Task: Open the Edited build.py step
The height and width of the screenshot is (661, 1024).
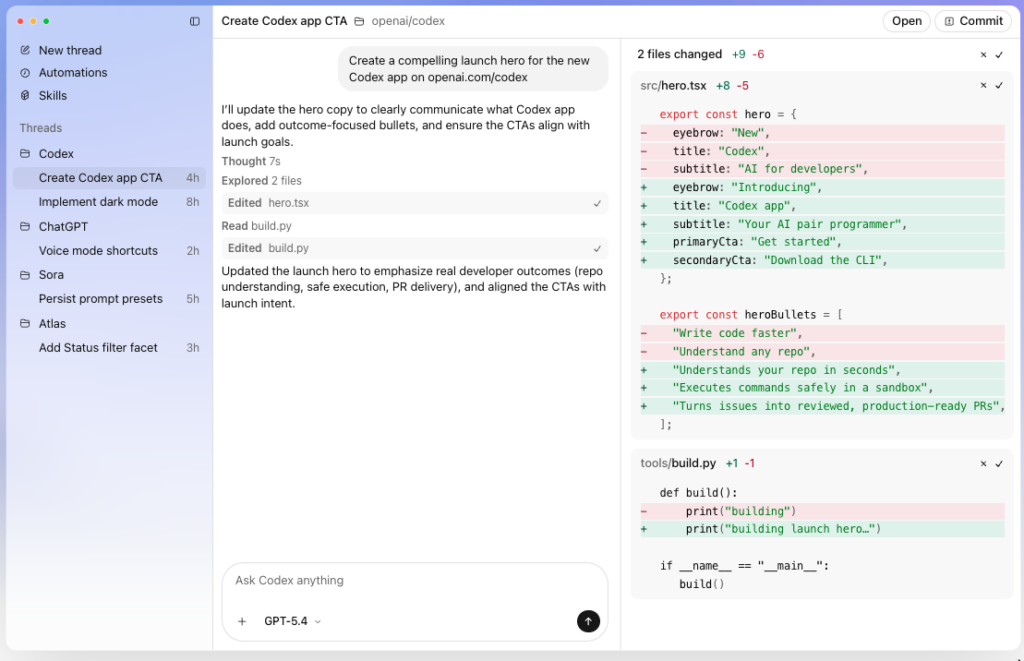Action: [415, 248]
